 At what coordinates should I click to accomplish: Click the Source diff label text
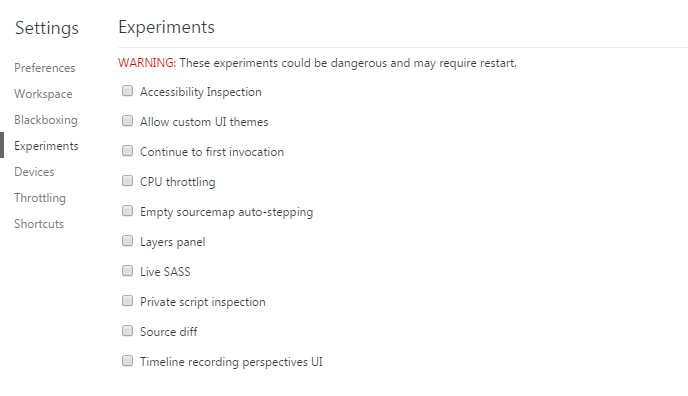[x=168, y=332]
